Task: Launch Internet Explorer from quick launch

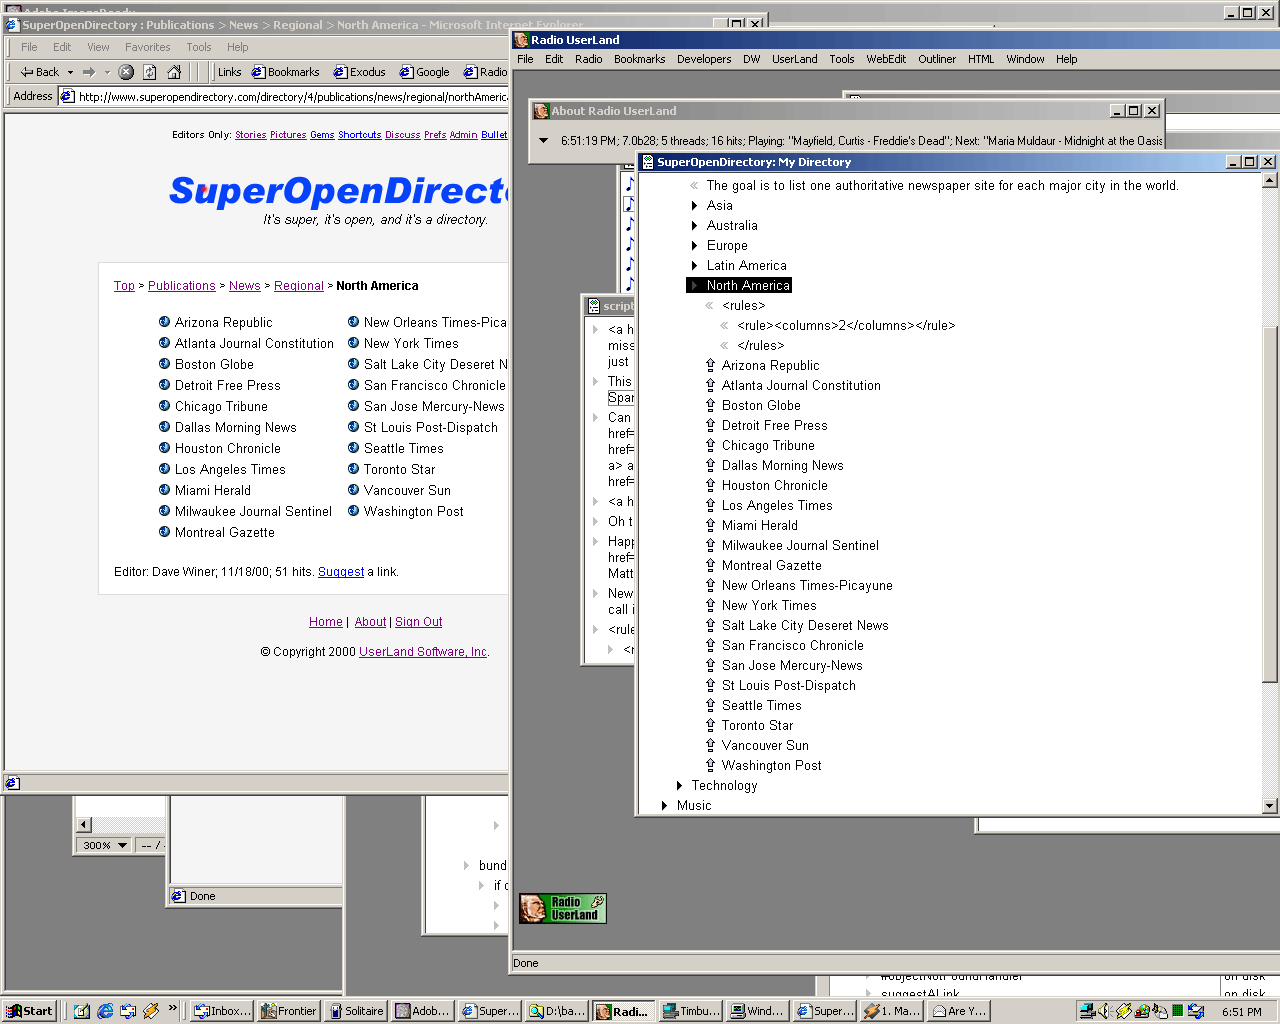Action: 105,1011
